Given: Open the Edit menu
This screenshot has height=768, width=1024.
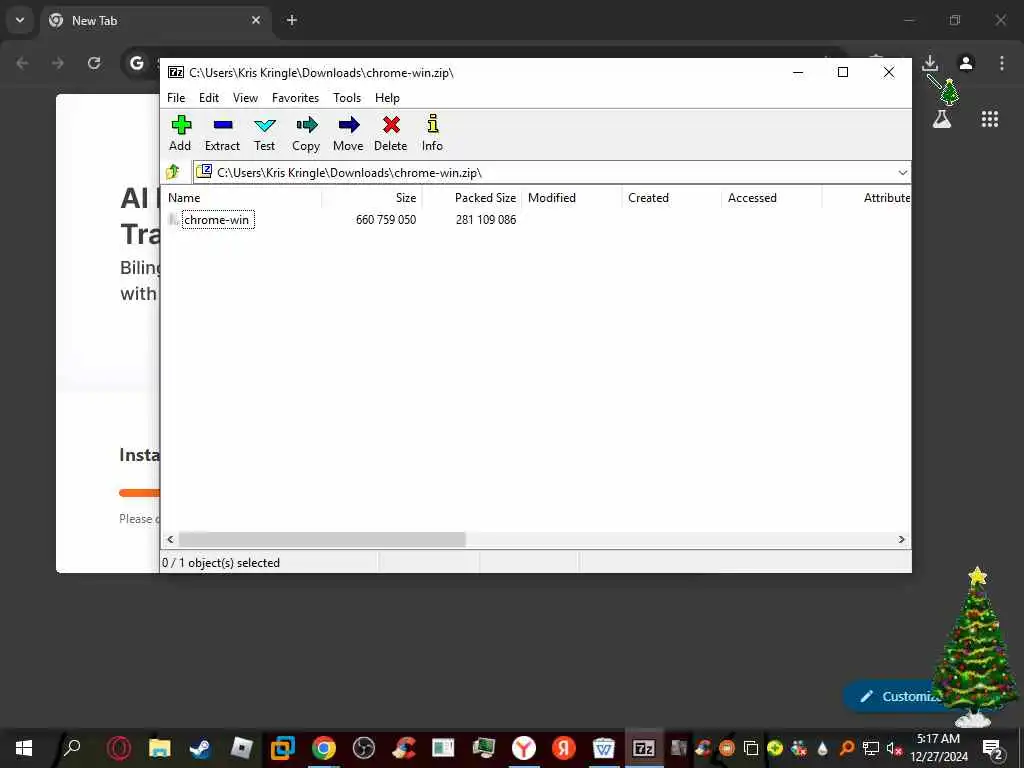Looking at the screenshot, I should [x=209, y=98].
